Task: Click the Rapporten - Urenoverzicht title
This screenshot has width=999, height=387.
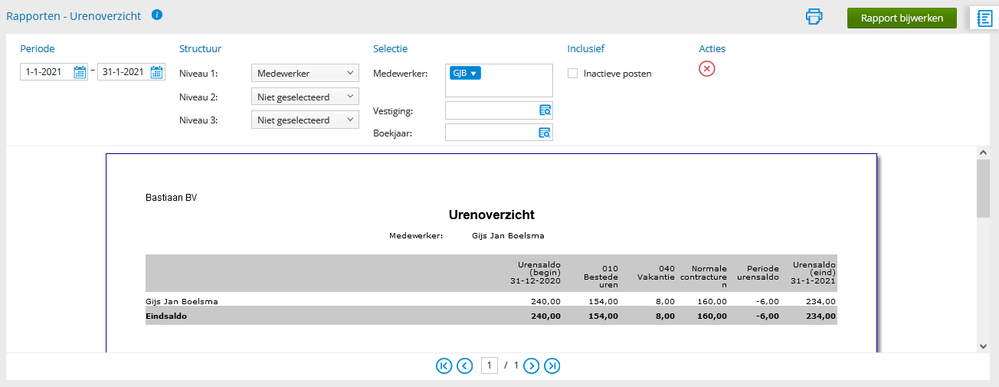Action: (74, 17)
